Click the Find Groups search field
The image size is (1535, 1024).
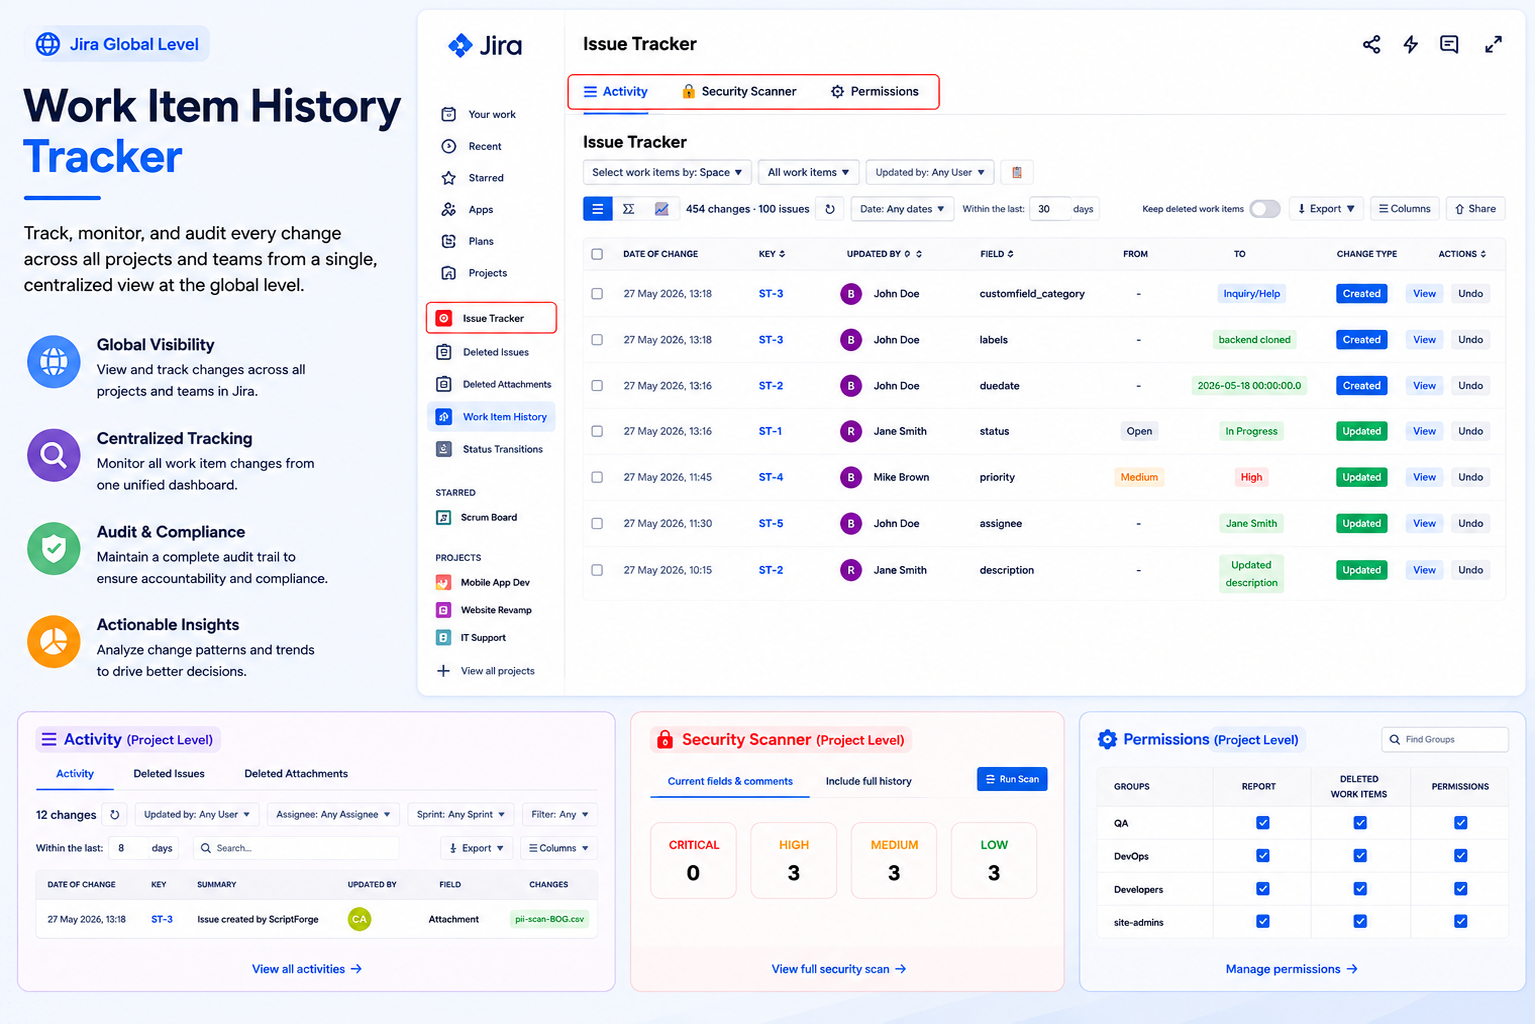(1445, 740)
